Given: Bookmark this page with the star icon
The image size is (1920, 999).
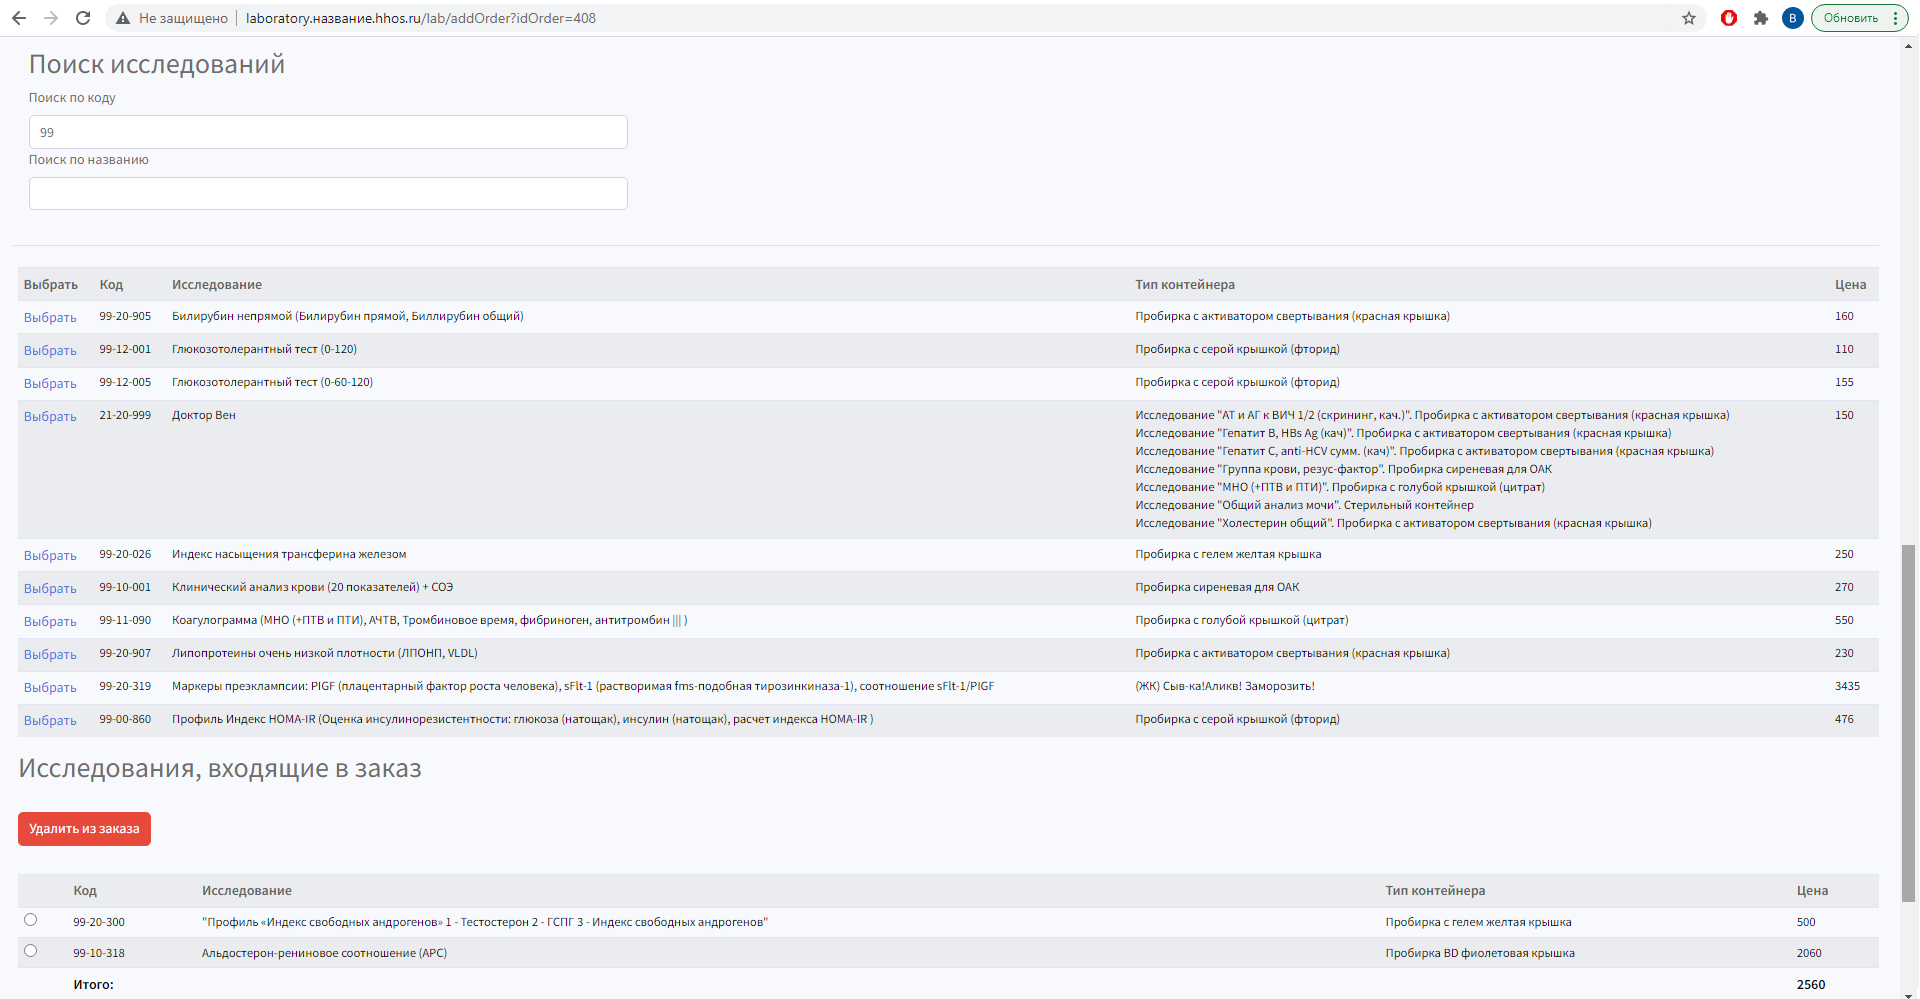Looking at the screenshot, I should pyautogui.click(x=1689, y=18).
